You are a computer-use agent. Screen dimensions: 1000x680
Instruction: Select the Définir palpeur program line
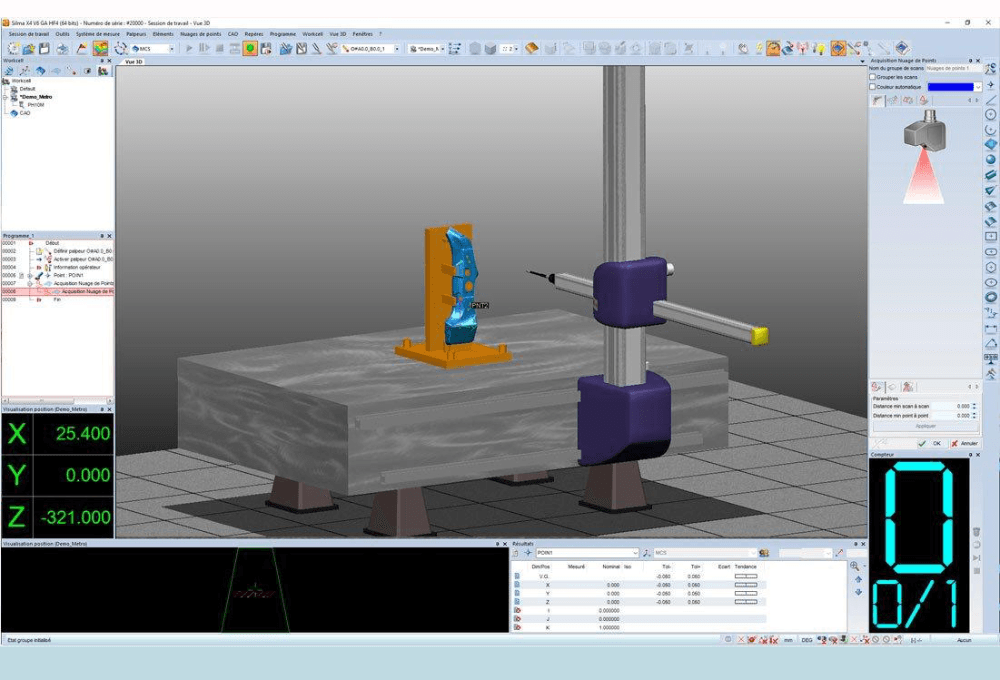point(82,251)
